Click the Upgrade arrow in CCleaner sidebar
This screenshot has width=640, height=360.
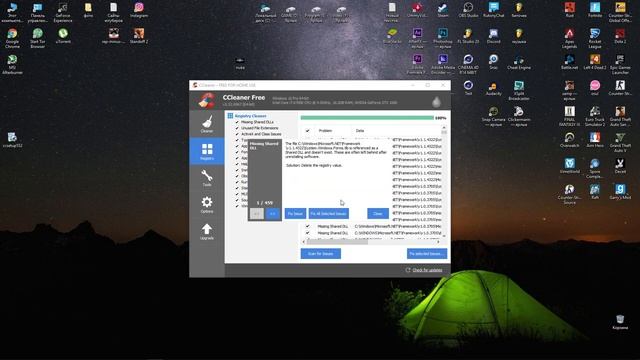coord(207,231)
